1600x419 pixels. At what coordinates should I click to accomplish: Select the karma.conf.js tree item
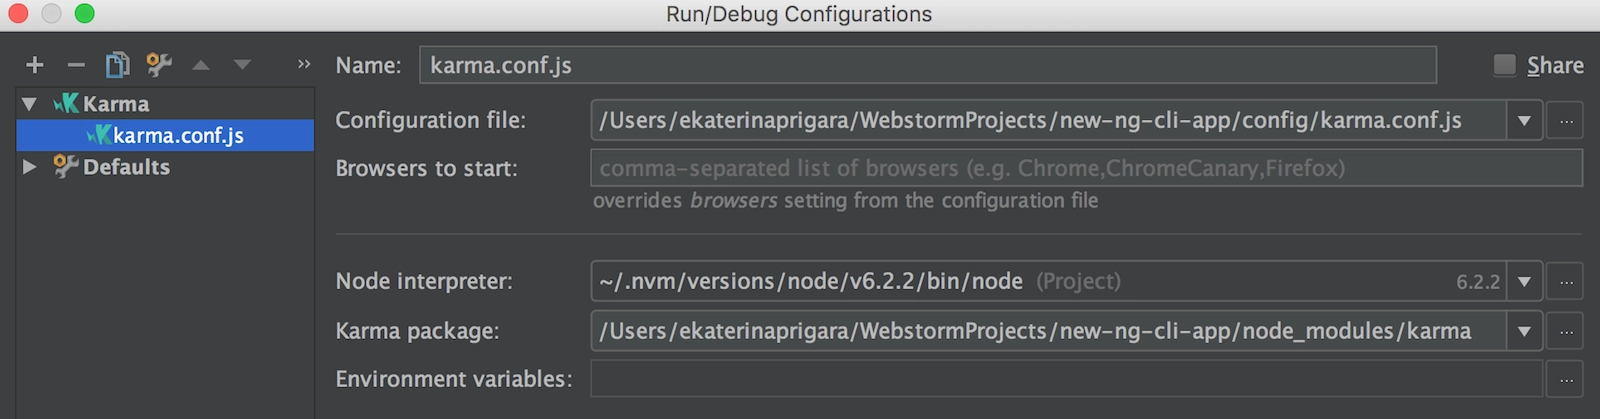pos(165,135)
